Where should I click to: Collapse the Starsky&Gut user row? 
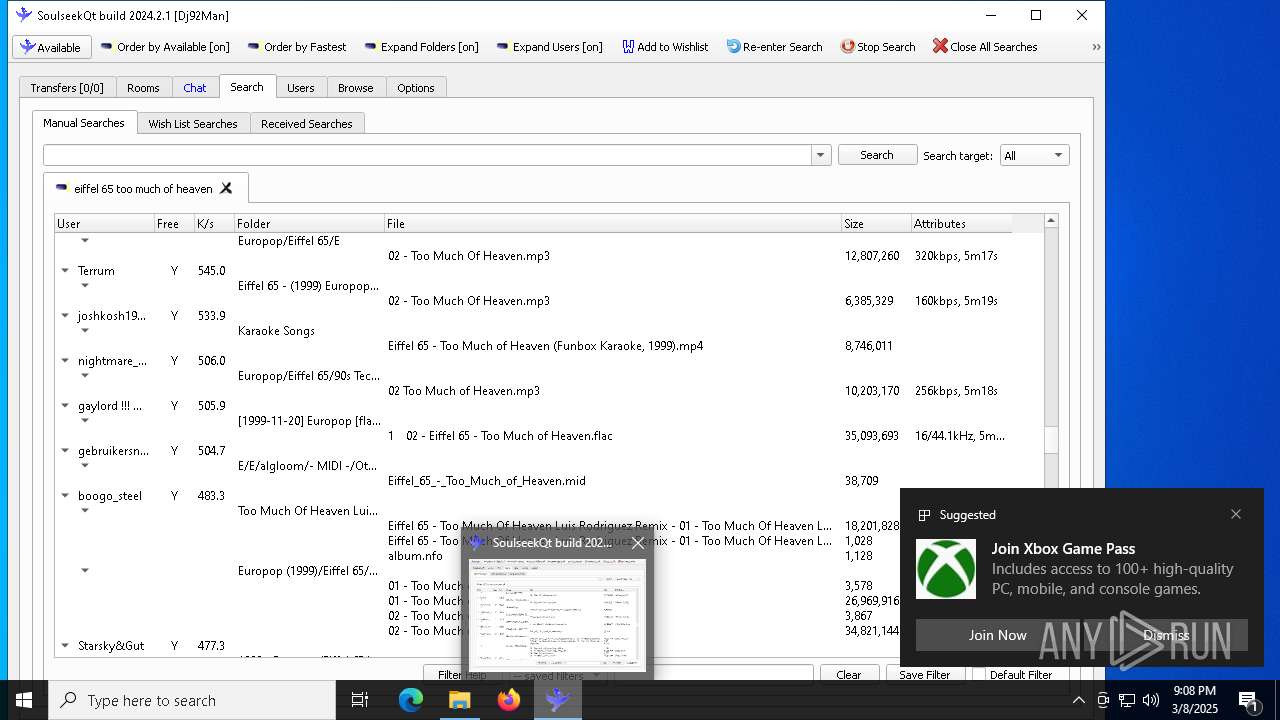(65, 646)
